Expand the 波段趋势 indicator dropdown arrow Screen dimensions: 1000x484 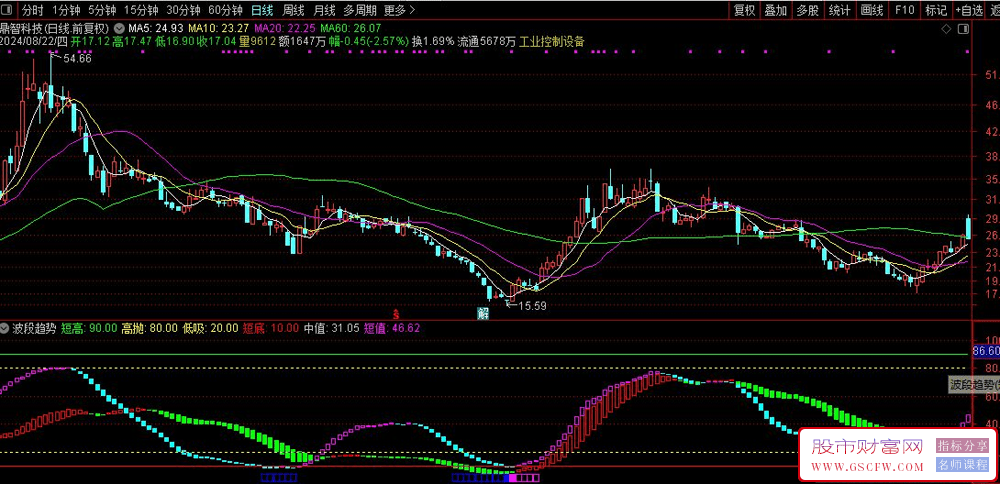(6, 328)
